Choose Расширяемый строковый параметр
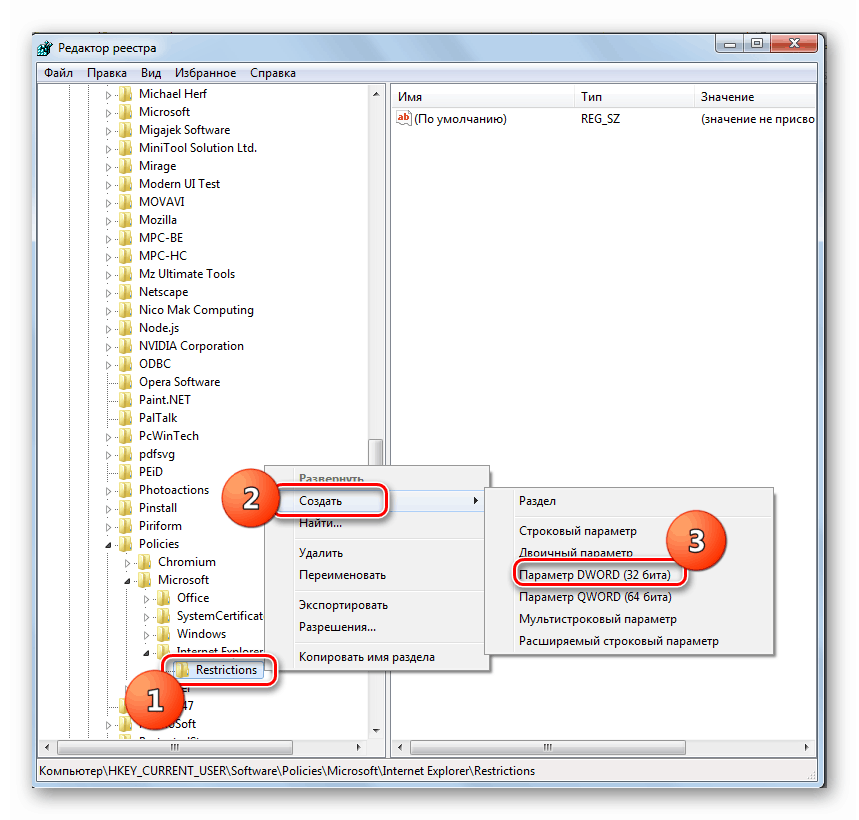Viewport: 859px width, 820px height. click(629, 641)
